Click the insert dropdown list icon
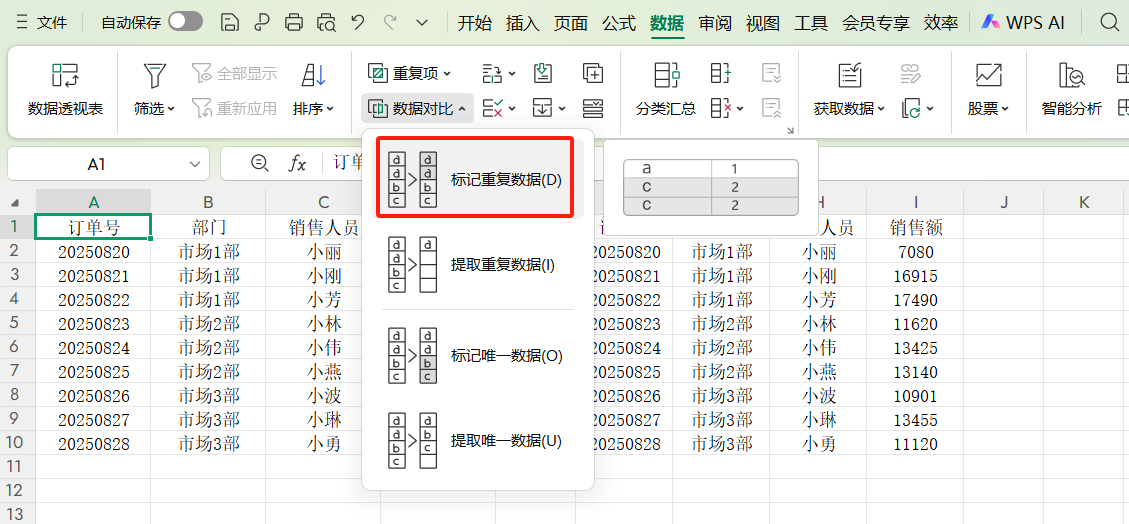This screenshot has width=1129, height=524. pos(542,109)
